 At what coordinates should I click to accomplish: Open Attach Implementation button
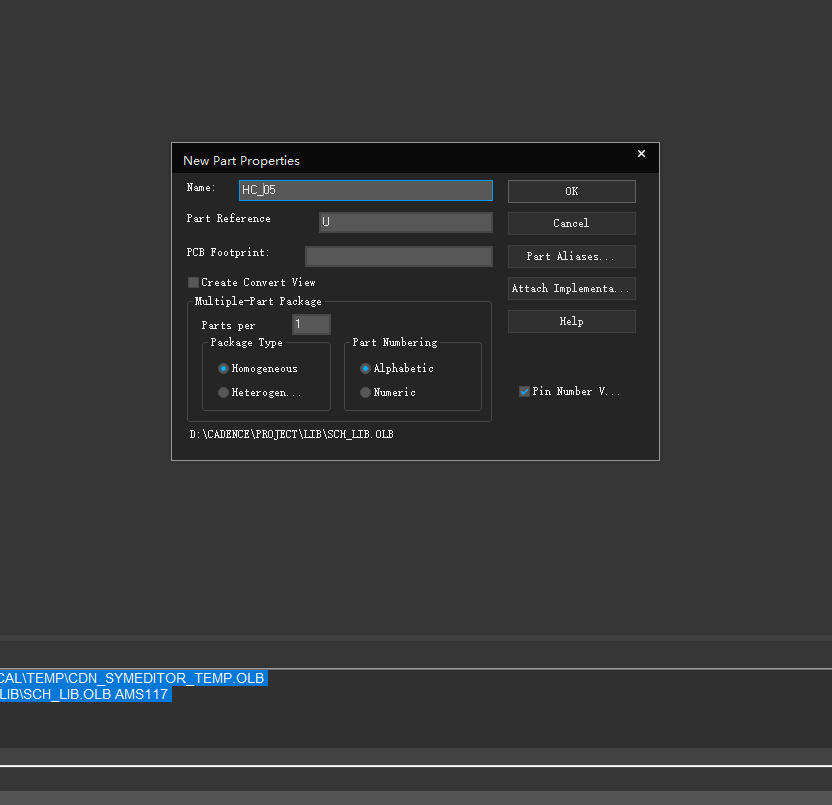571,289
